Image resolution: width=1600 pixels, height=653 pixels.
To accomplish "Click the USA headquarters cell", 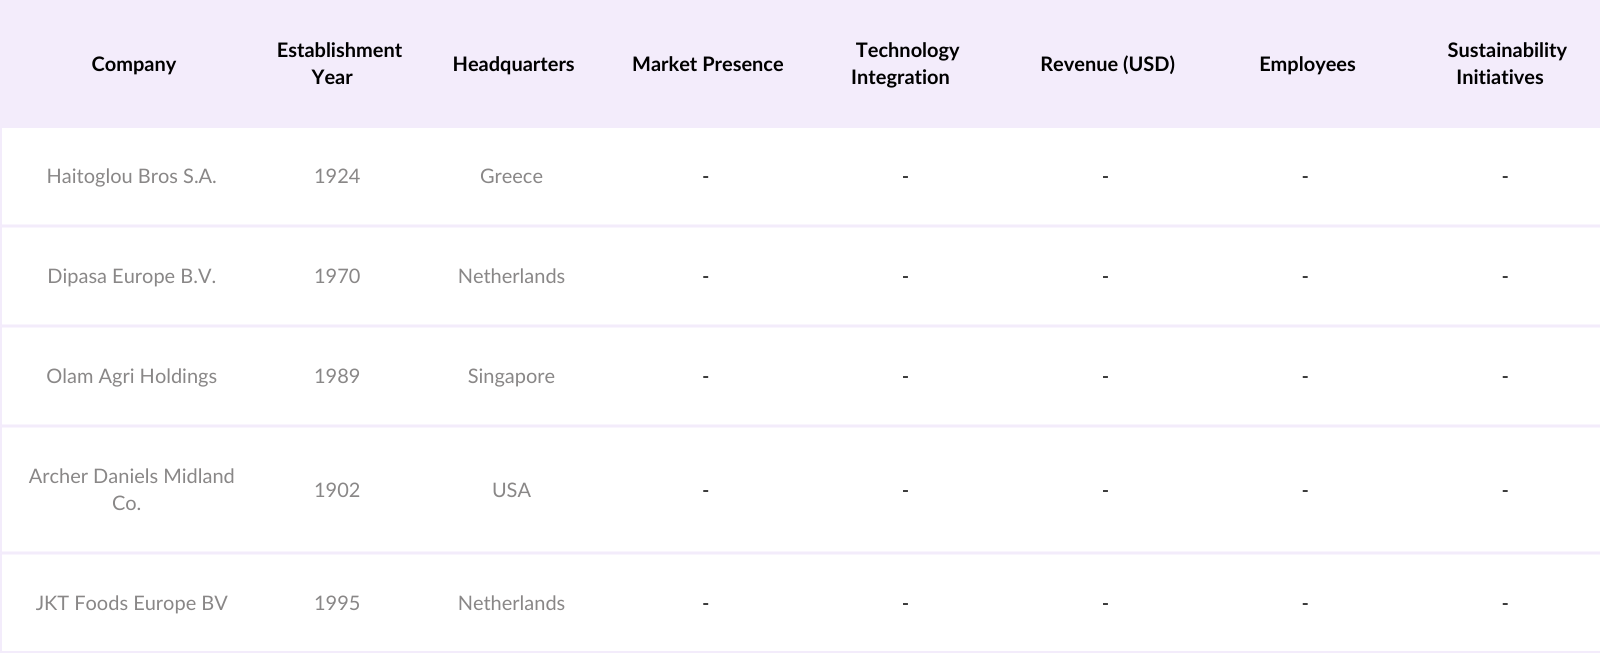I will [511, 490].
